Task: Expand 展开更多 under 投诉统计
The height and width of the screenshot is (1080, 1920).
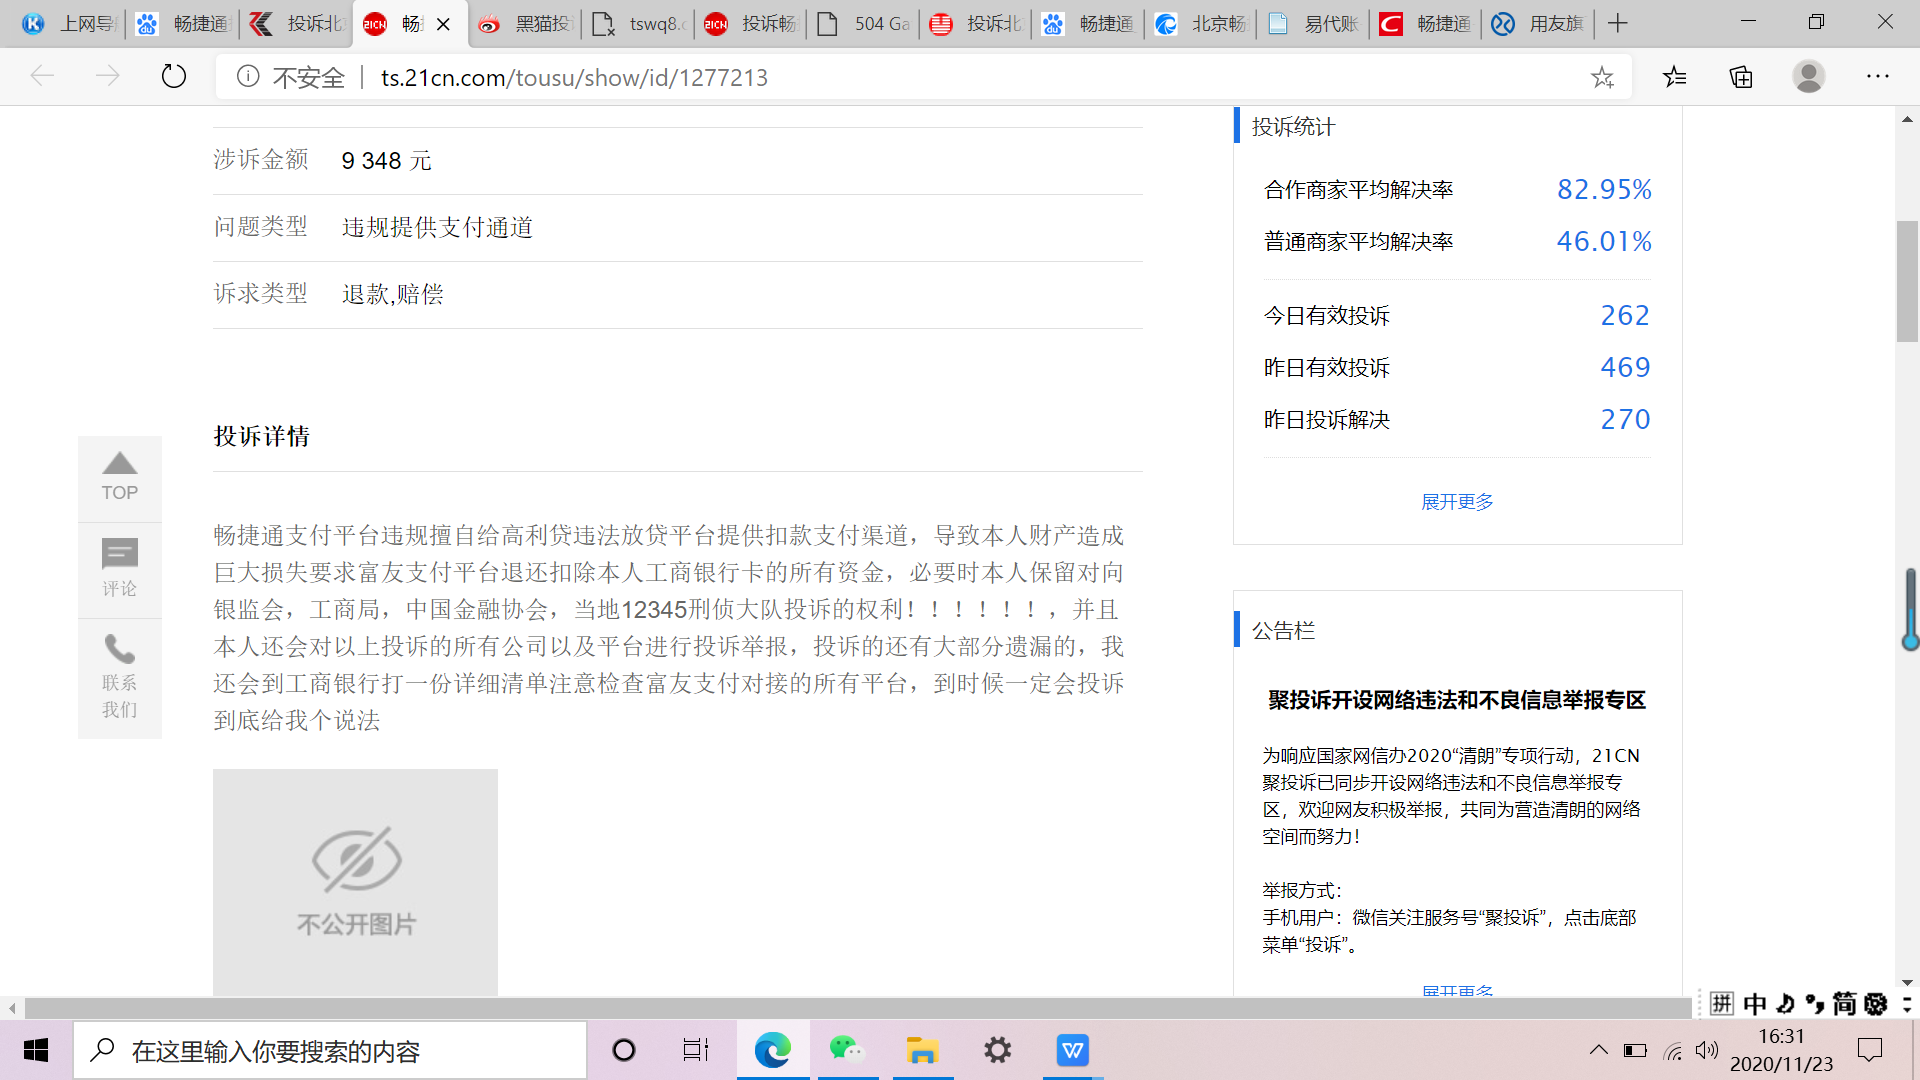Action: coord(1457,501)
